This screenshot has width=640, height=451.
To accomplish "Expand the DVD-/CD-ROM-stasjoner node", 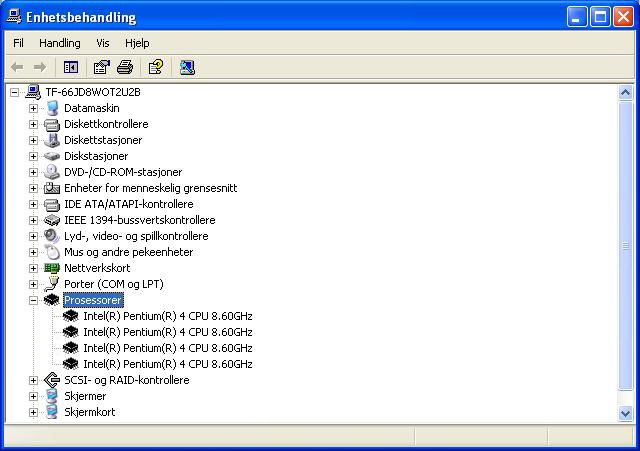I will pyautogui.click(x=33, y=172).
